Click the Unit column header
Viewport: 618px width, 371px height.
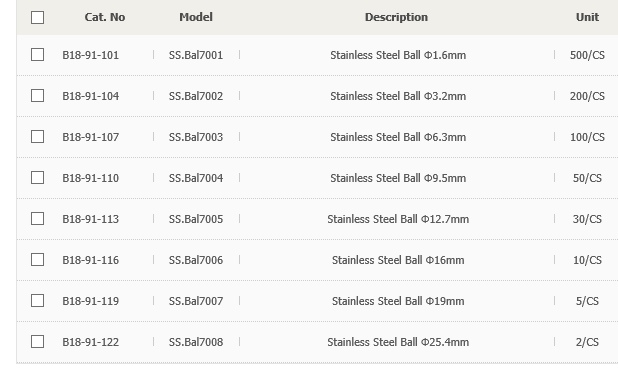point(587,17)
